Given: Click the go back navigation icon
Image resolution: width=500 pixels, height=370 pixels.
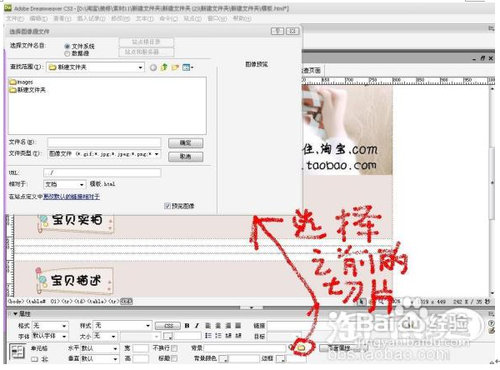Looking at the screenshot, I should (x=153, y=68).
